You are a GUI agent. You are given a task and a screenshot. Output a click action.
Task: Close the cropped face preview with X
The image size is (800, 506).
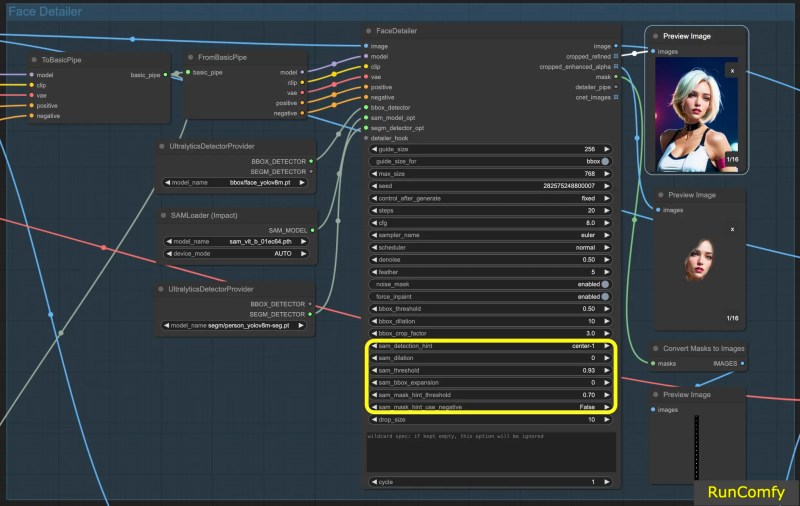point(732,229)
